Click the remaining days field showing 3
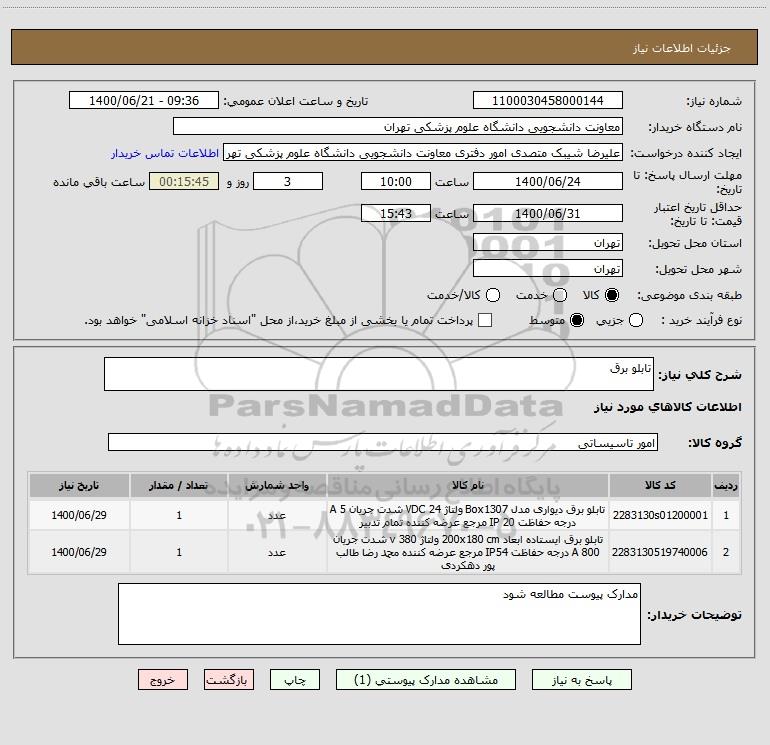The height and width of the screenshot is (745, 770). click(x=288, y=181)
